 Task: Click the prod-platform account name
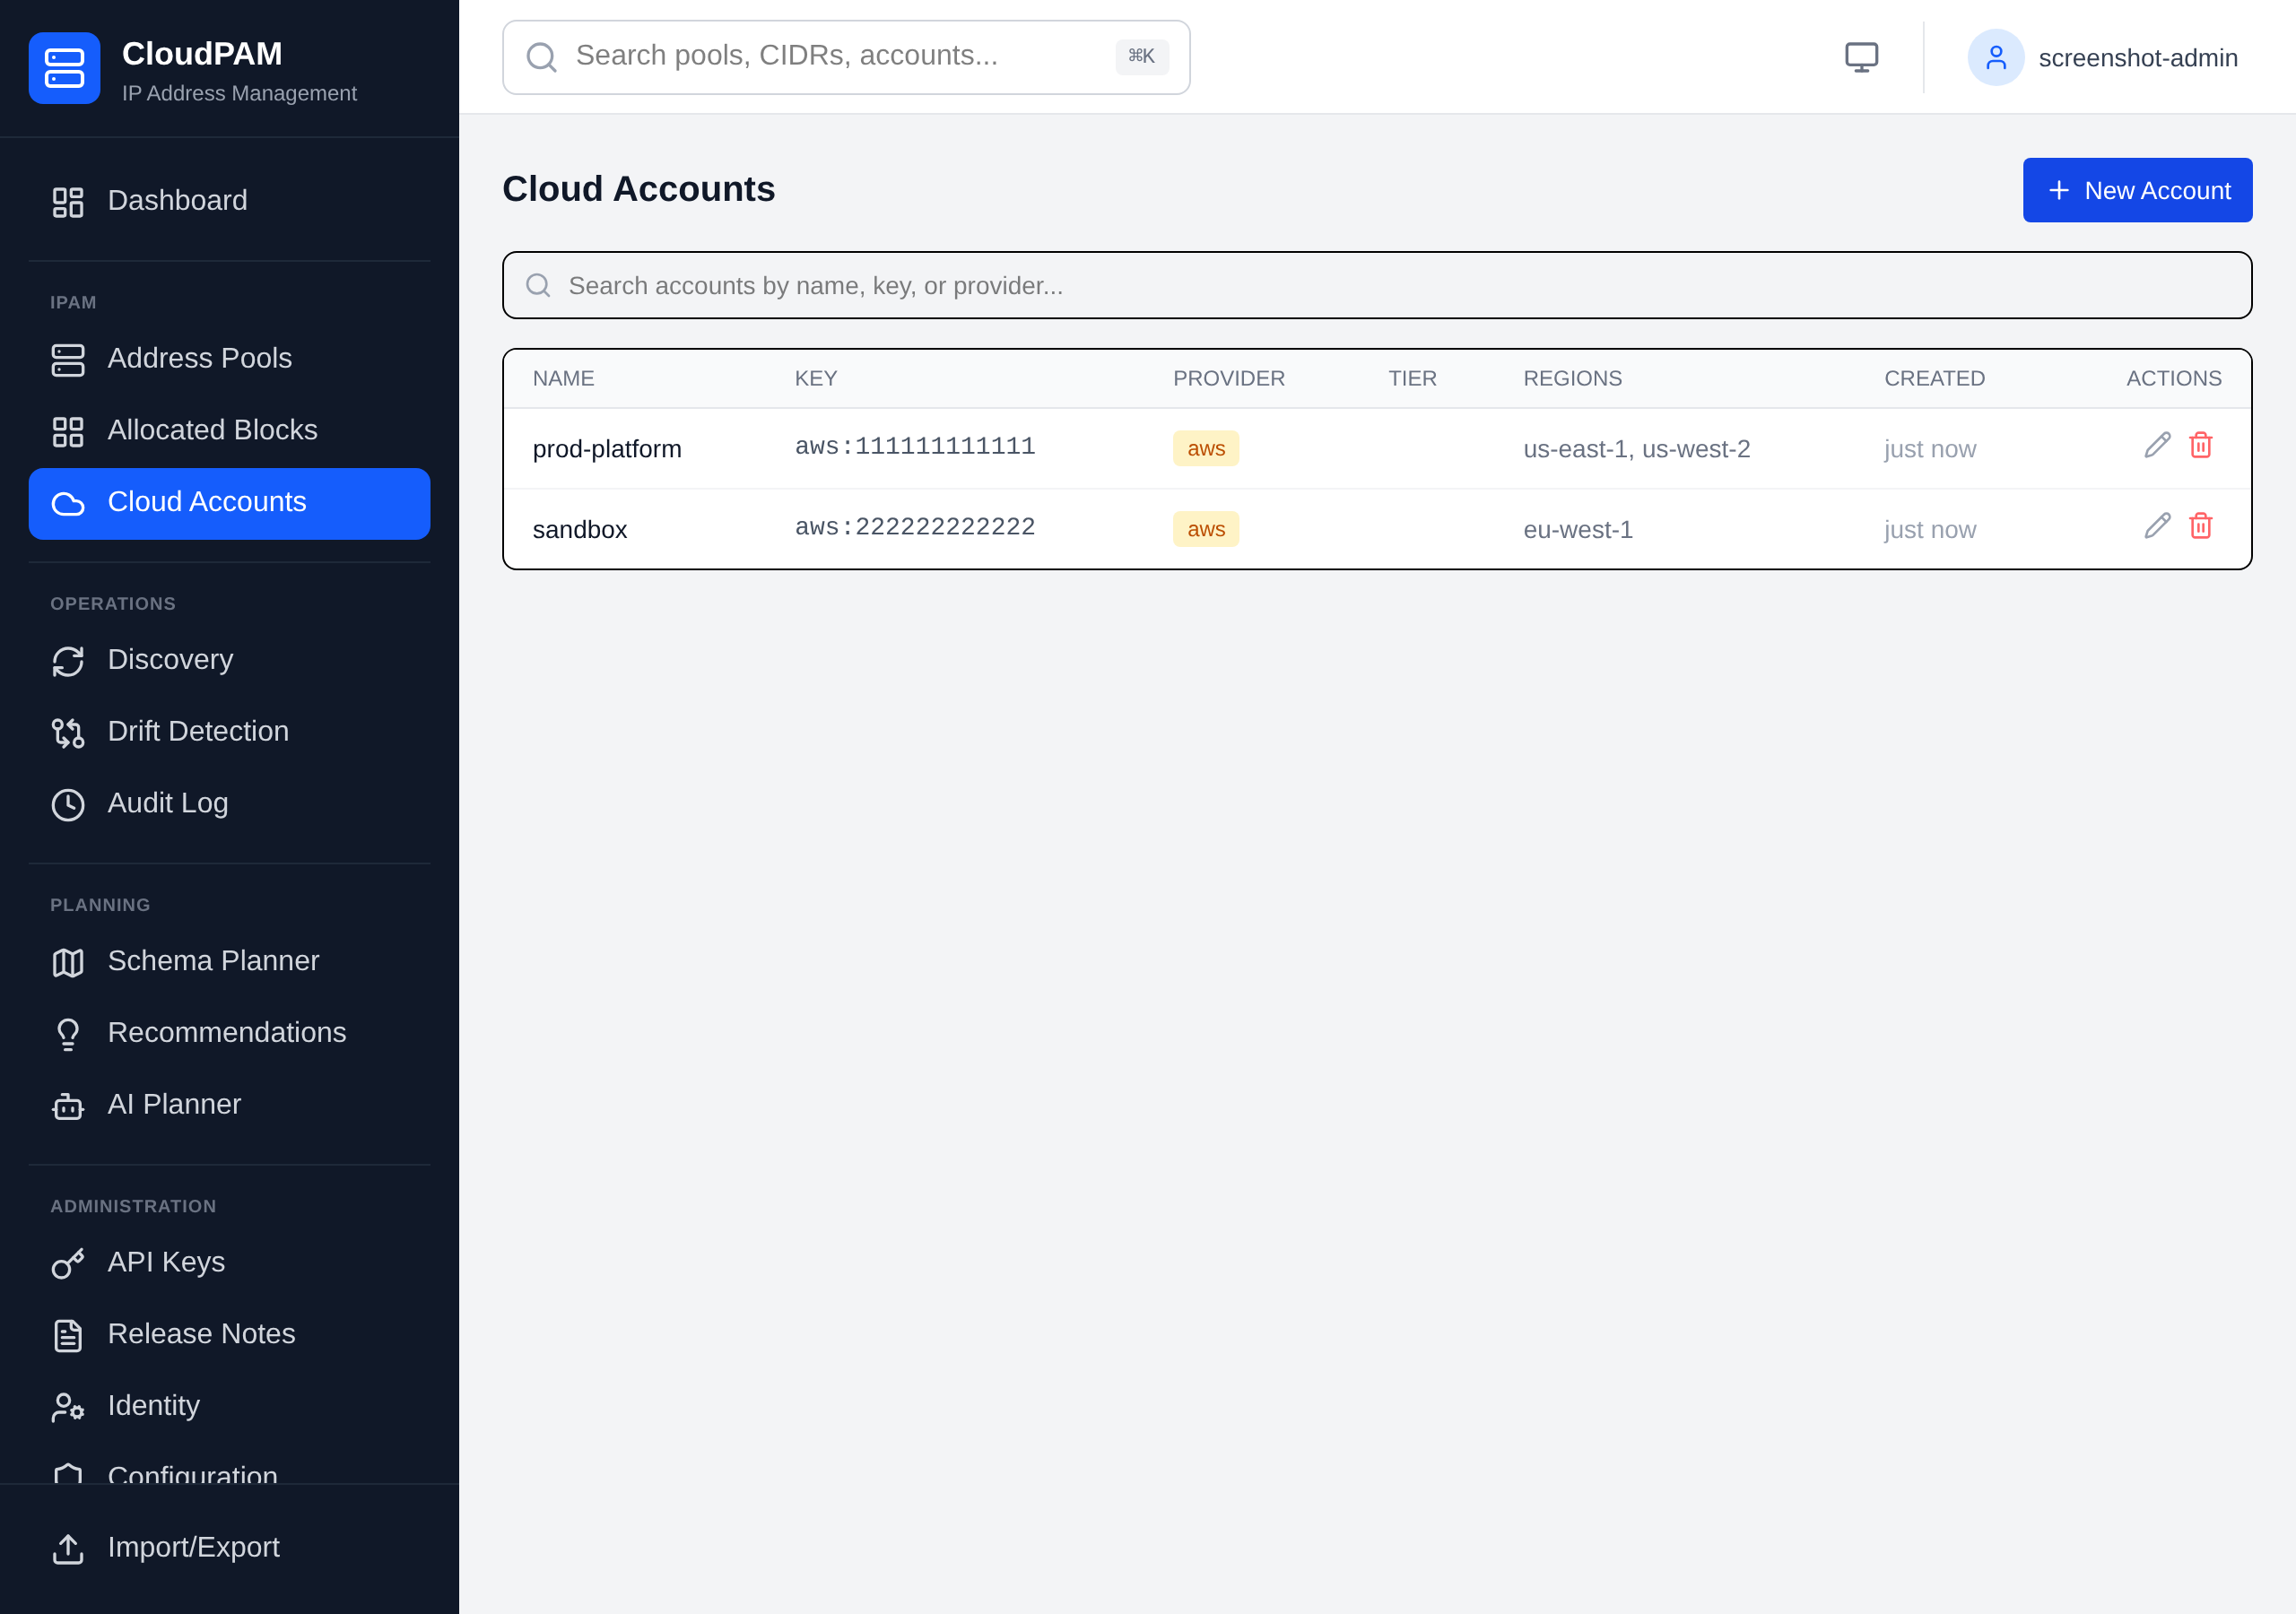point(607,449)
